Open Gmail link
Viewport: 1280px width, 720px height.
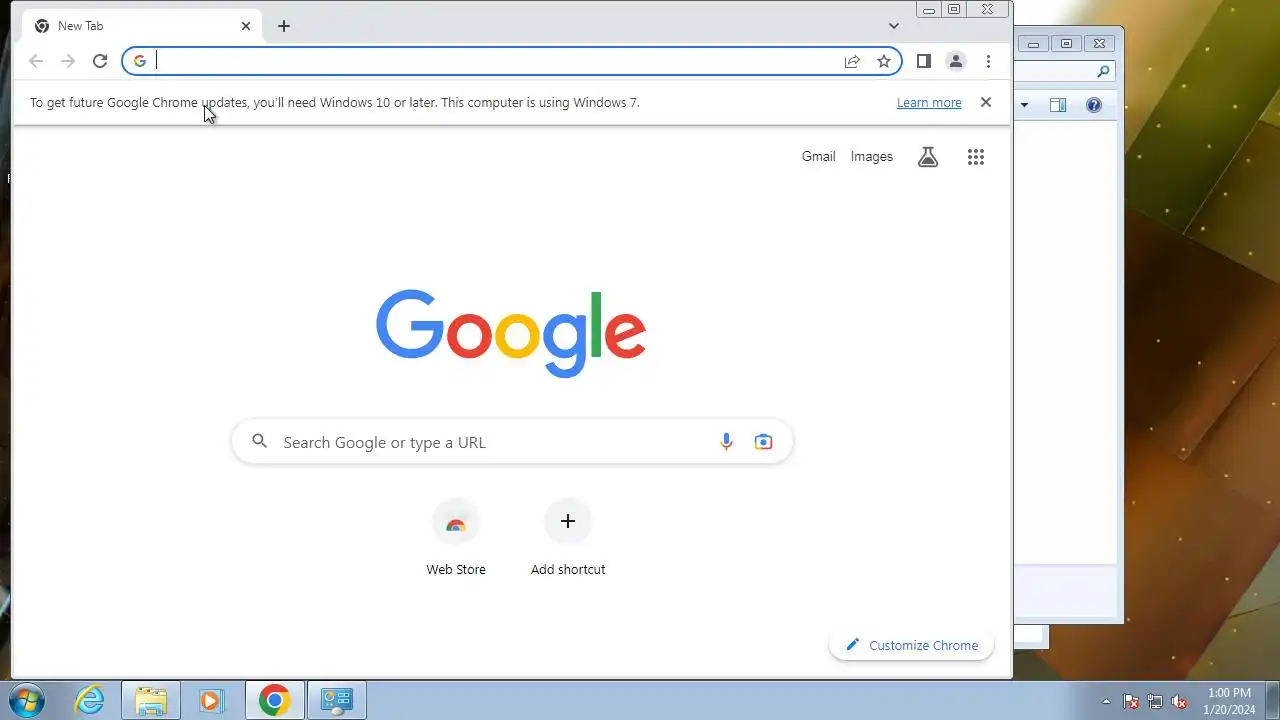(x=818, y=157)
